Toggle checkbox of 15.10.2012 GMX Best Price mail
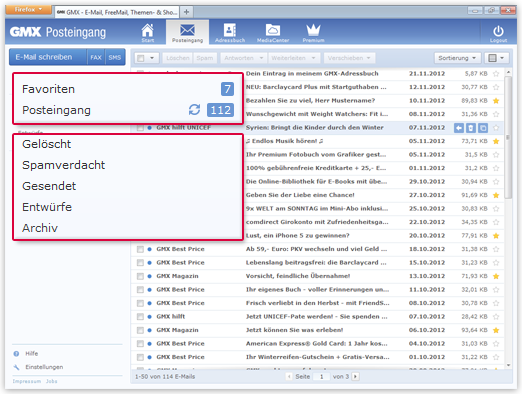Screen dimensions: 522x394 click(x=140, y=263)
